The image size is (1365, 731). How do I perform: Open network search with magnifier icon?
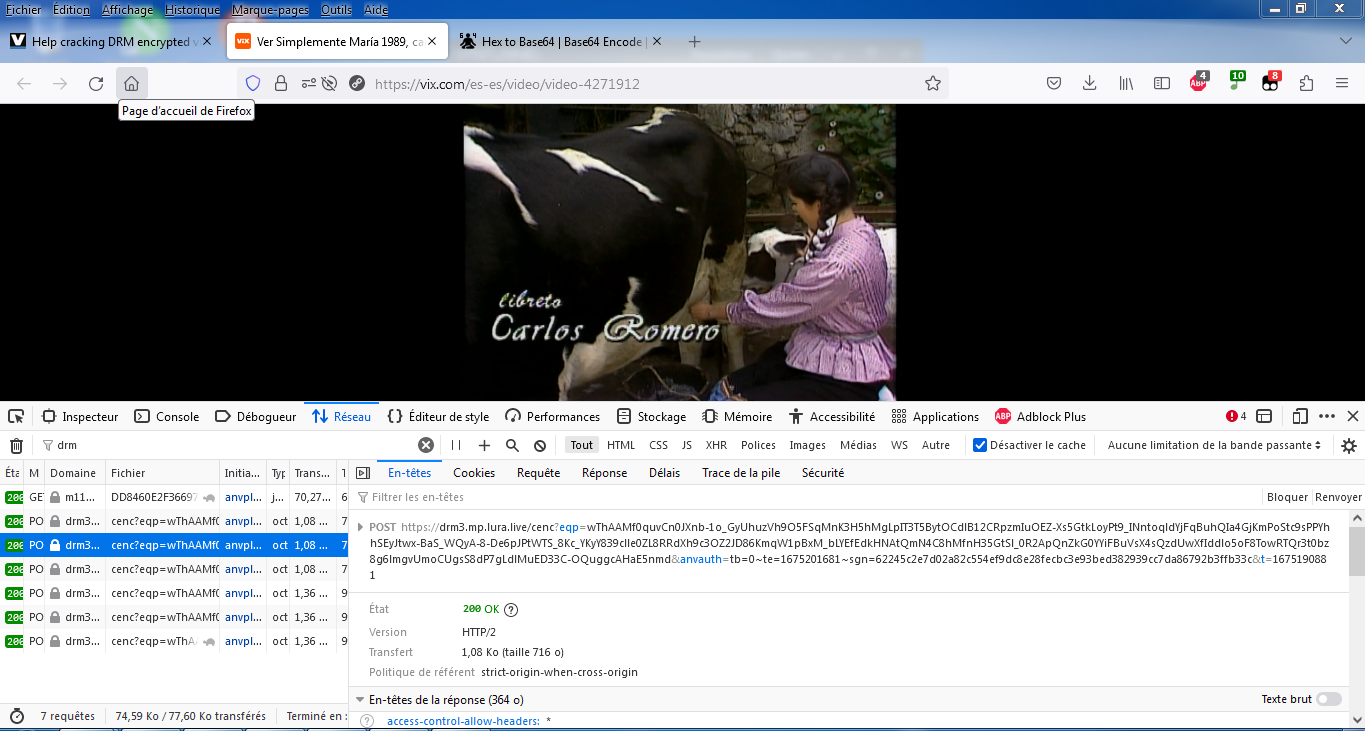click(x=512, y=445)
